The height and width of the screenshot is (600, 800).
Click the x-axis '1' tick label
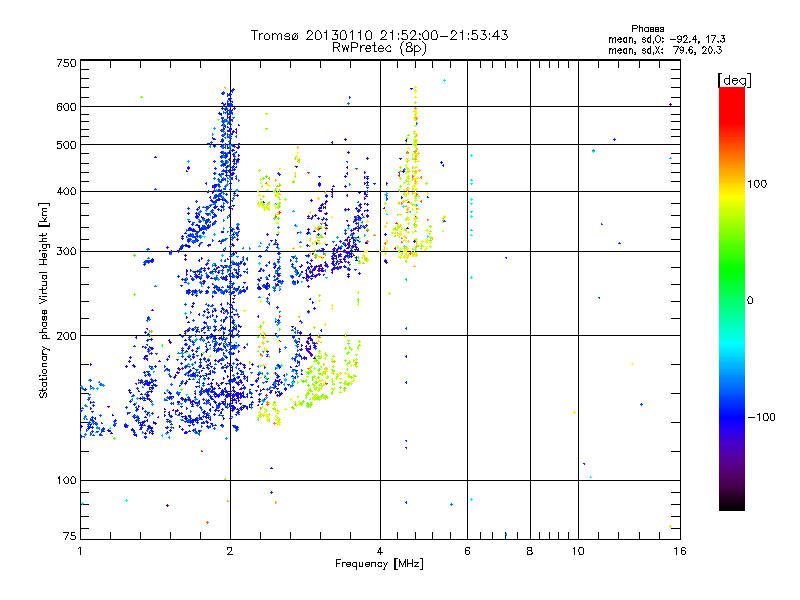point(80,551)
